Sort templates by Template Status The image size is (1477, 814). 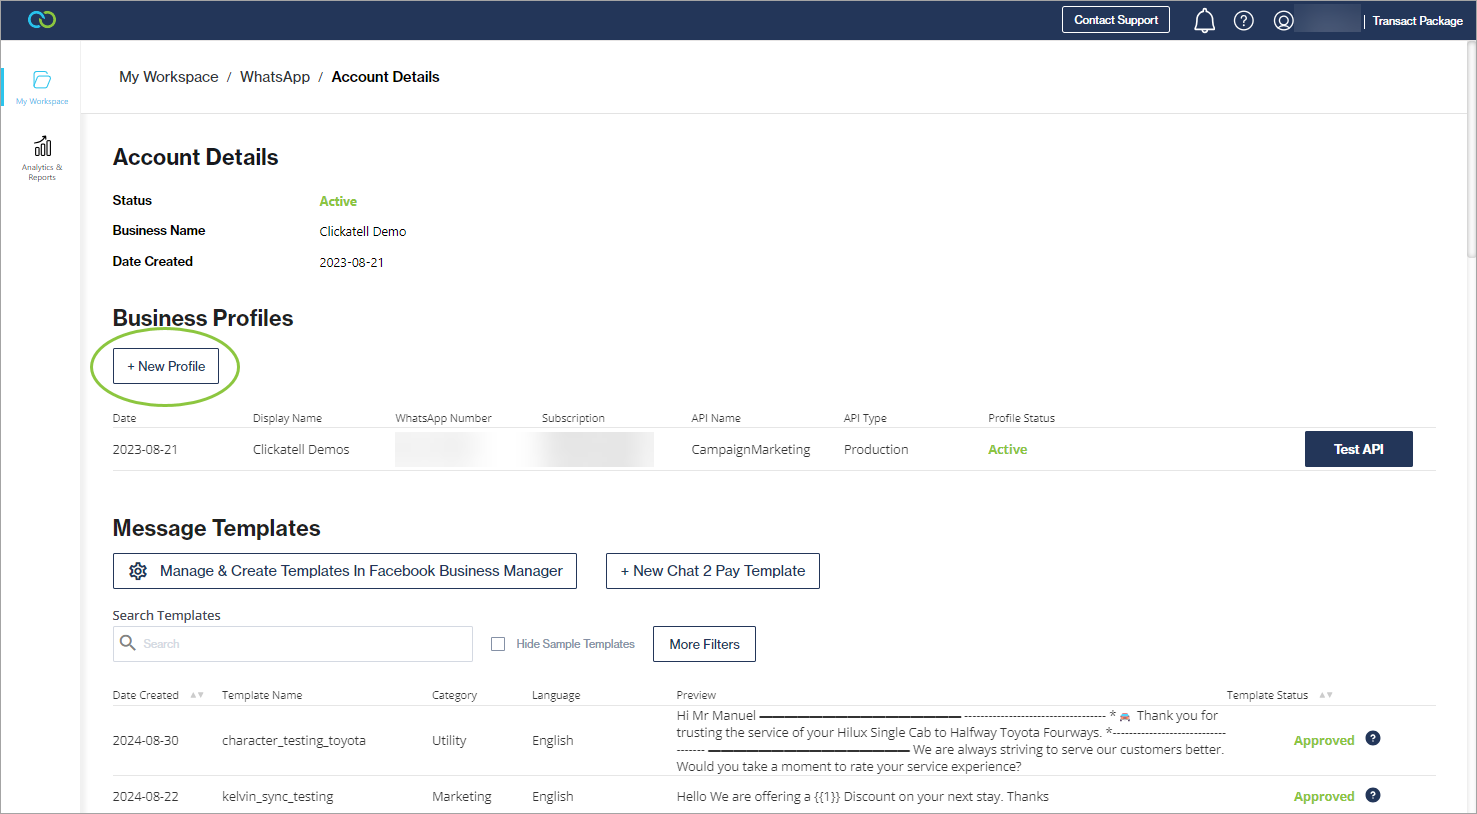tap(1326, 695)
